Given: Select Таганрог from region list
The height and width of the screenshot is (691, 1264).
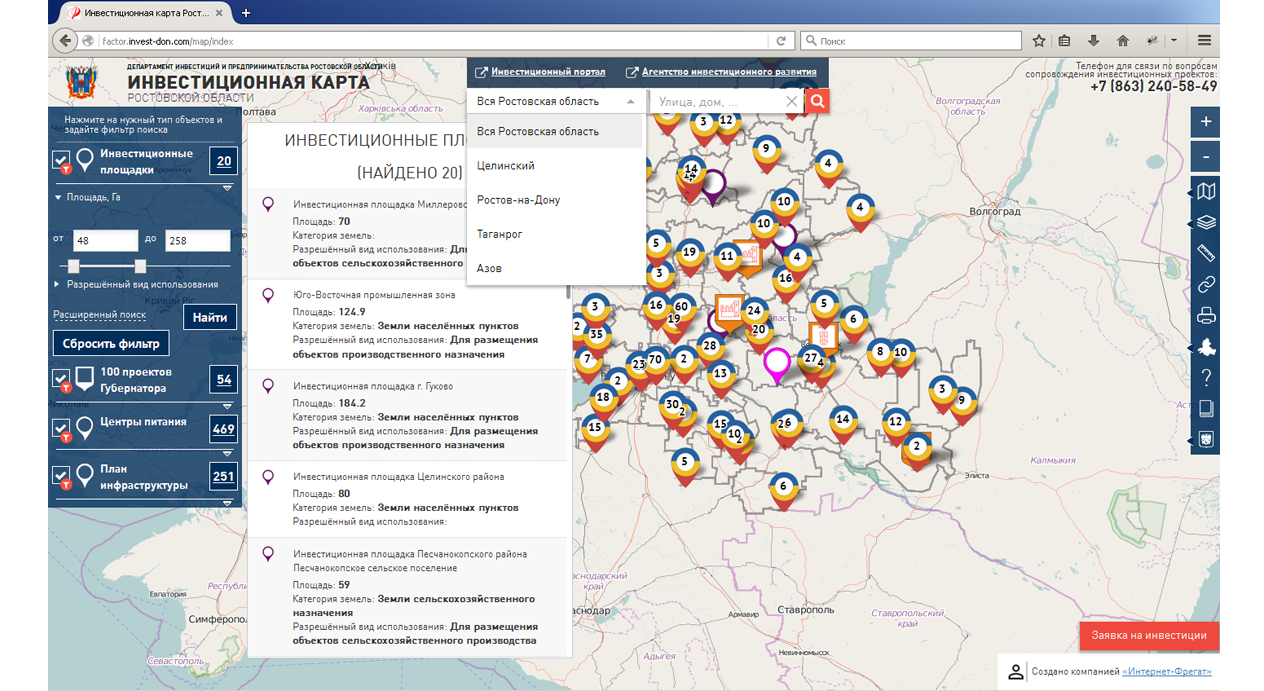Looking at the screenshot, I should [x=556, y=234].
